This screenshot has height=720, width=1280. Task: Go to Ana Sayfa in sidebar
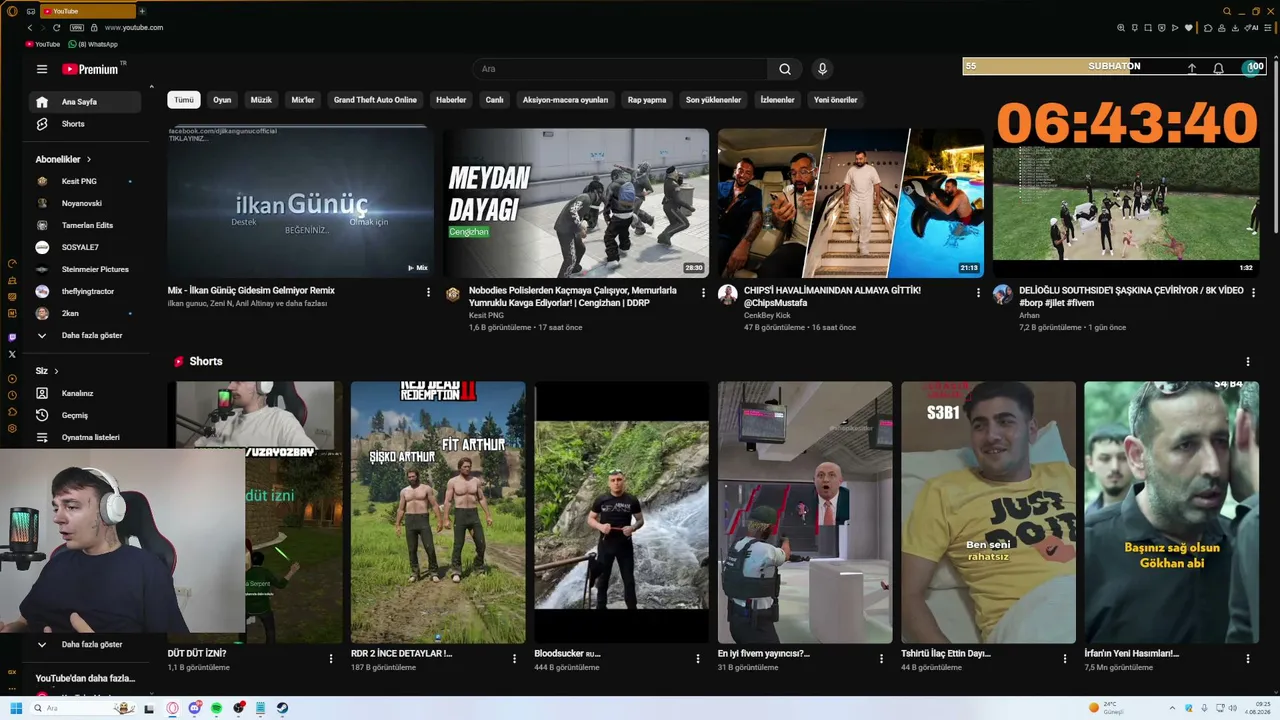(85, 102)
